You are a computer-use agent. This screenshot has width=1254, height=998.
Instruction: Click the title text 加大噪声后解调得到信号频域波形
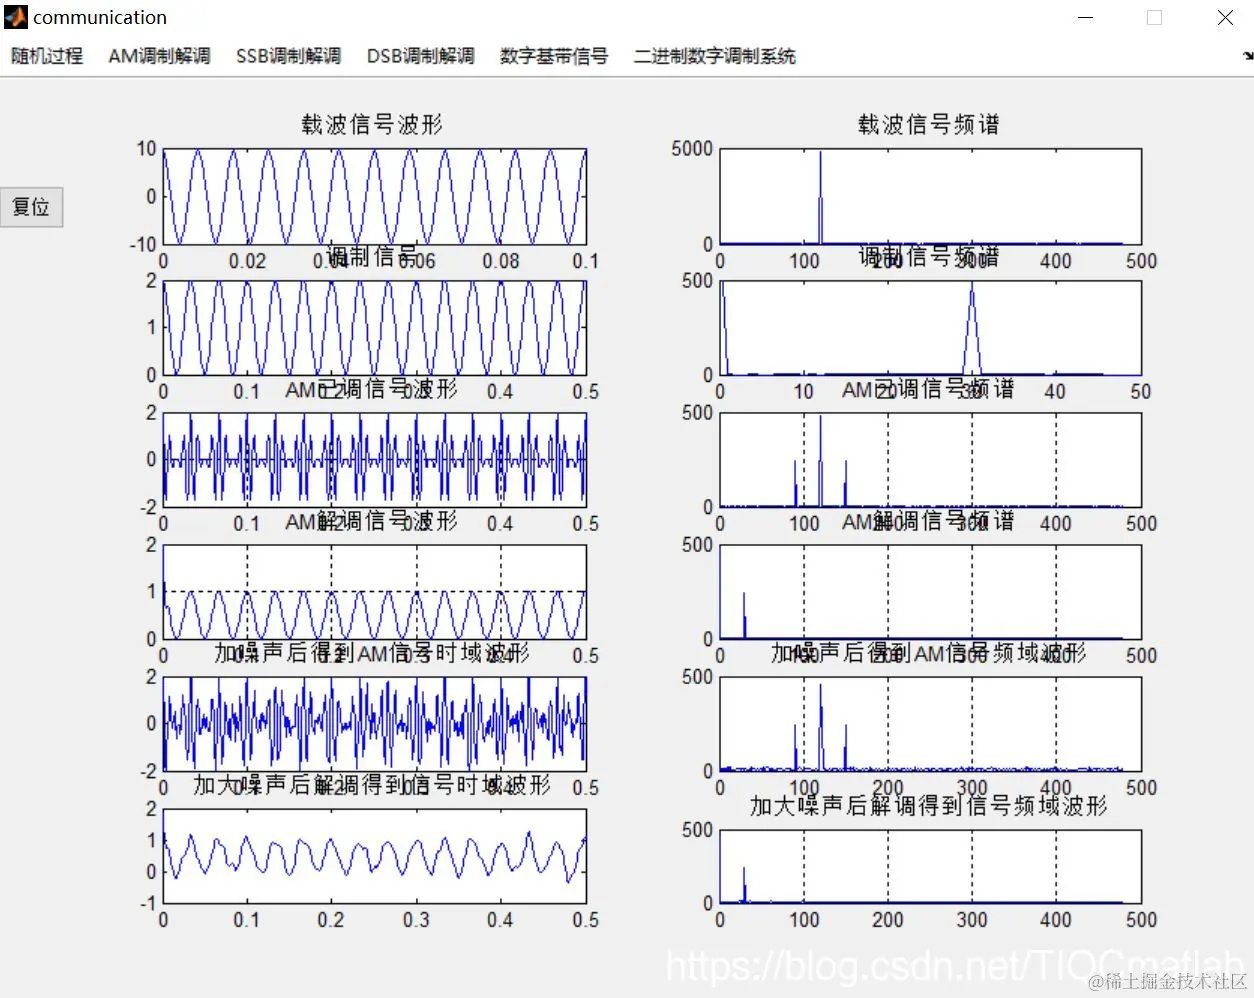coord(929,805)
